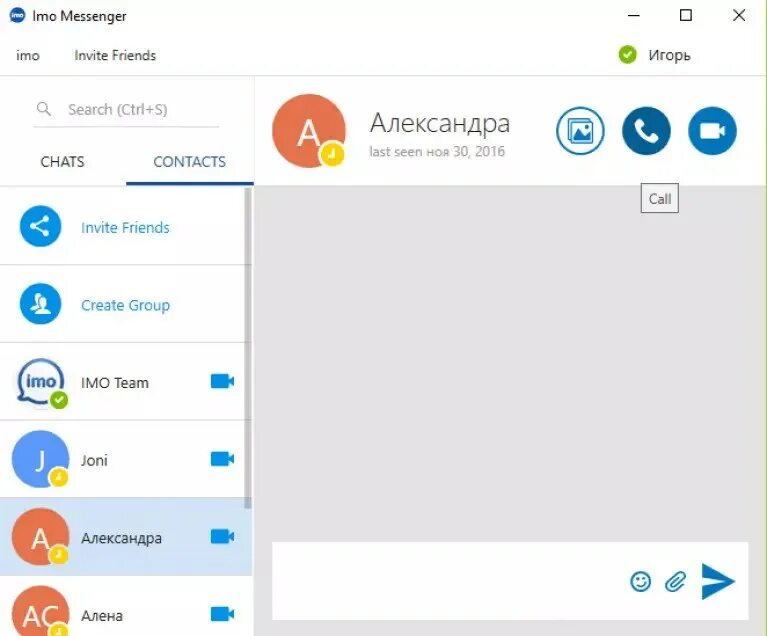The height and width of the screenshot is (636, 767).
Task: Send message with arrow icon
Action: coord(718,581)
